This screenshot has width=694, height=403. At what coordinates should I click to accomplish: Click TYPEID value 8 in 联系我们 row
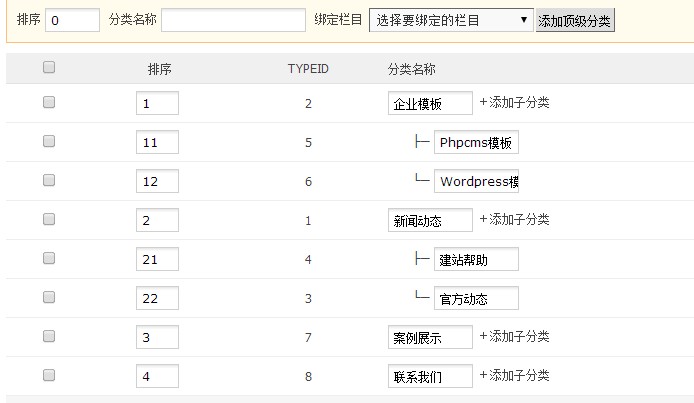308,376
